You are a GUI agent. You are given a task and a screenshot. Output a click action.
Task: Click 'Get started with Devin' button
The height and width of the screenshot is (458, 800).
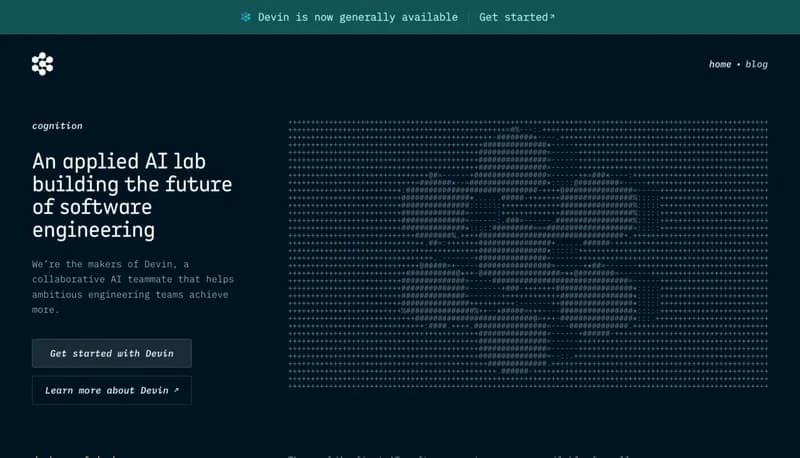(x=112, y=353)
